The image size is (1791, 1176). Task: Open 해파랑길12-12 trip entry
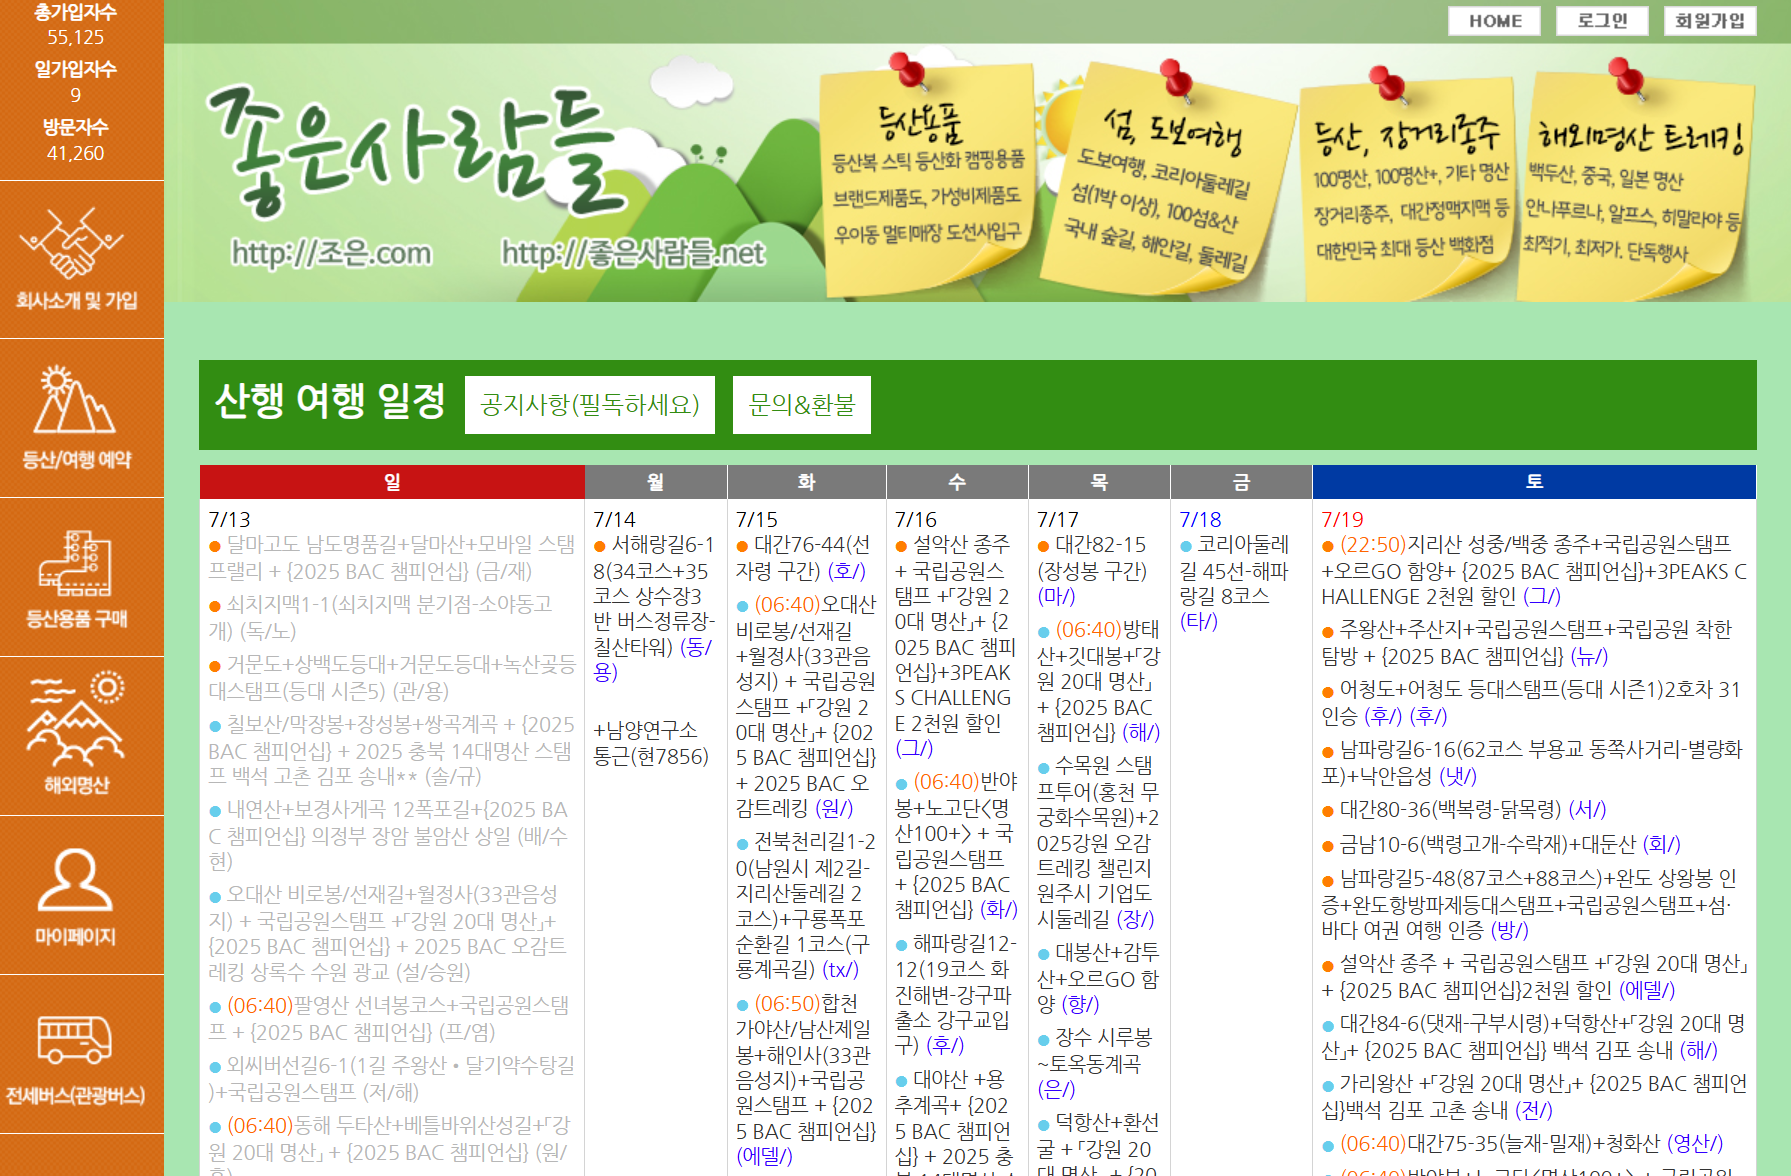955,994
